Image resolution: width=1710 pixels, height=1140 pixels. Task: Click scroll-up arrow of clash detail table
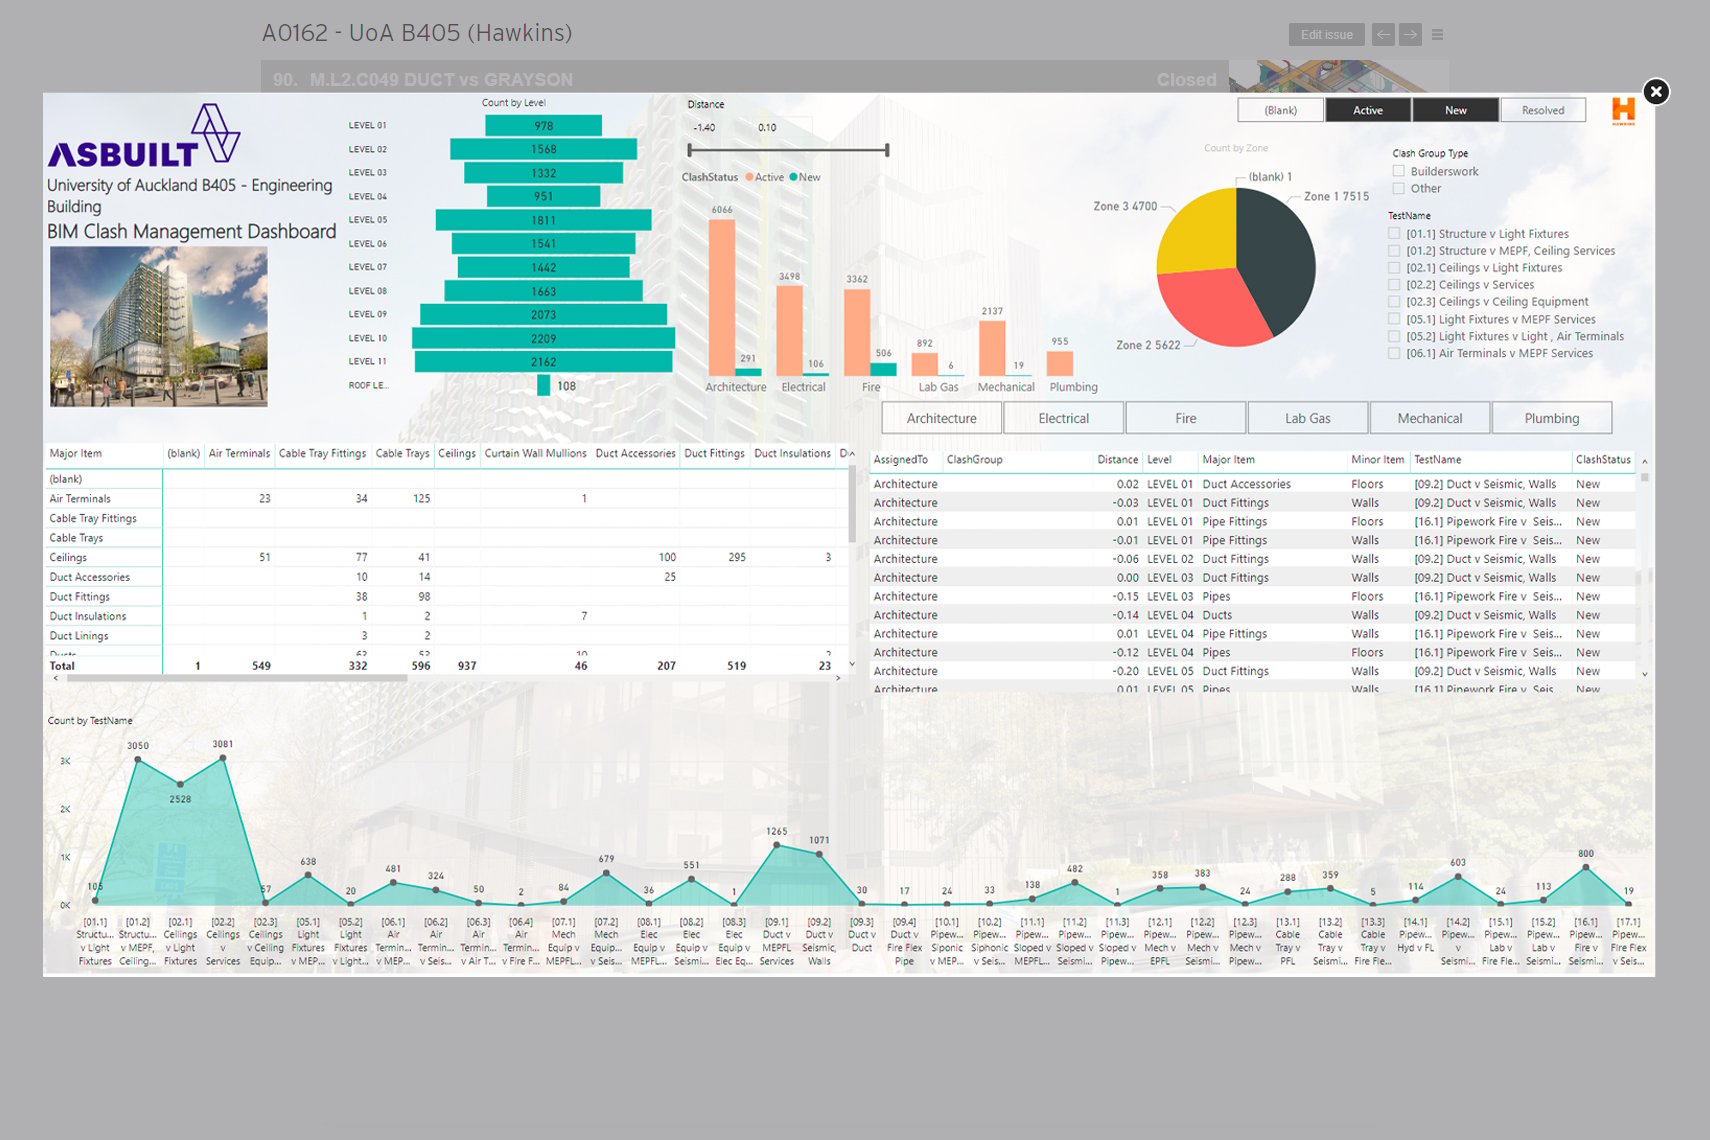pyautogui.click(x=1645, y=461)
